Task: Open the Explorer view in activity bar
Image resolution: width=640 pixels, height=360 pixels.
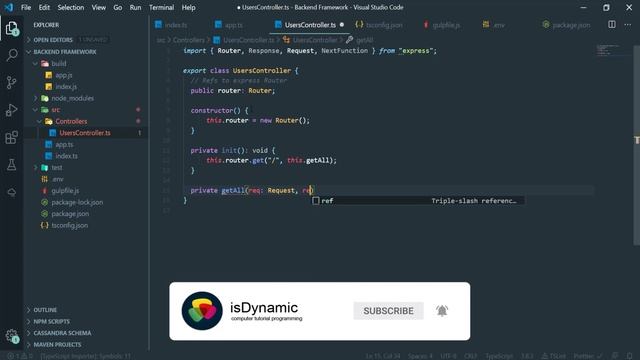Action: click(12, 28)
